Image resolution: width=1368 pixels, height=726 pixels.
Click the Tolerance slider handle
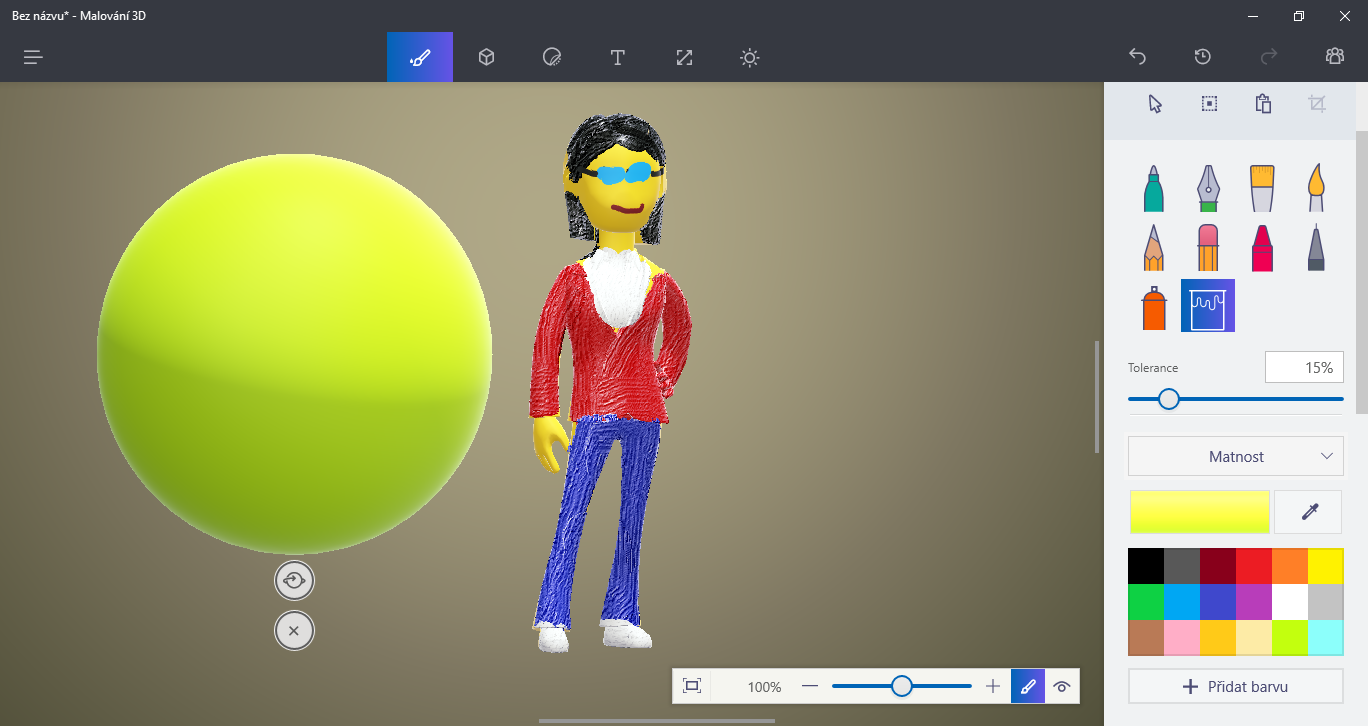tap(1168, 399)
